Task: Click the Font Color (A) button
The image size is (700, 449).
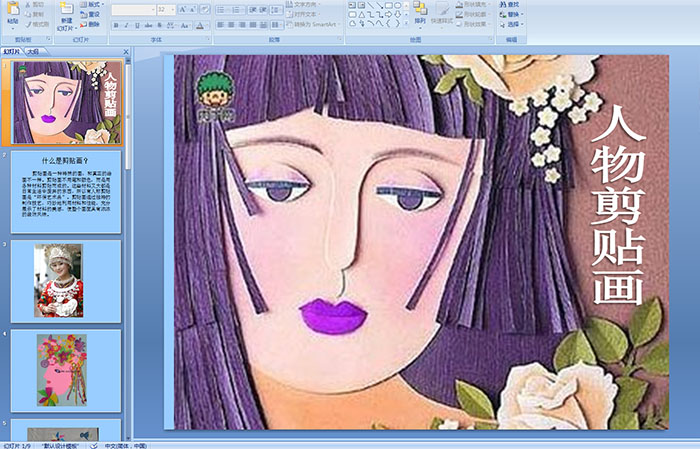Action: tap(200, 25)
